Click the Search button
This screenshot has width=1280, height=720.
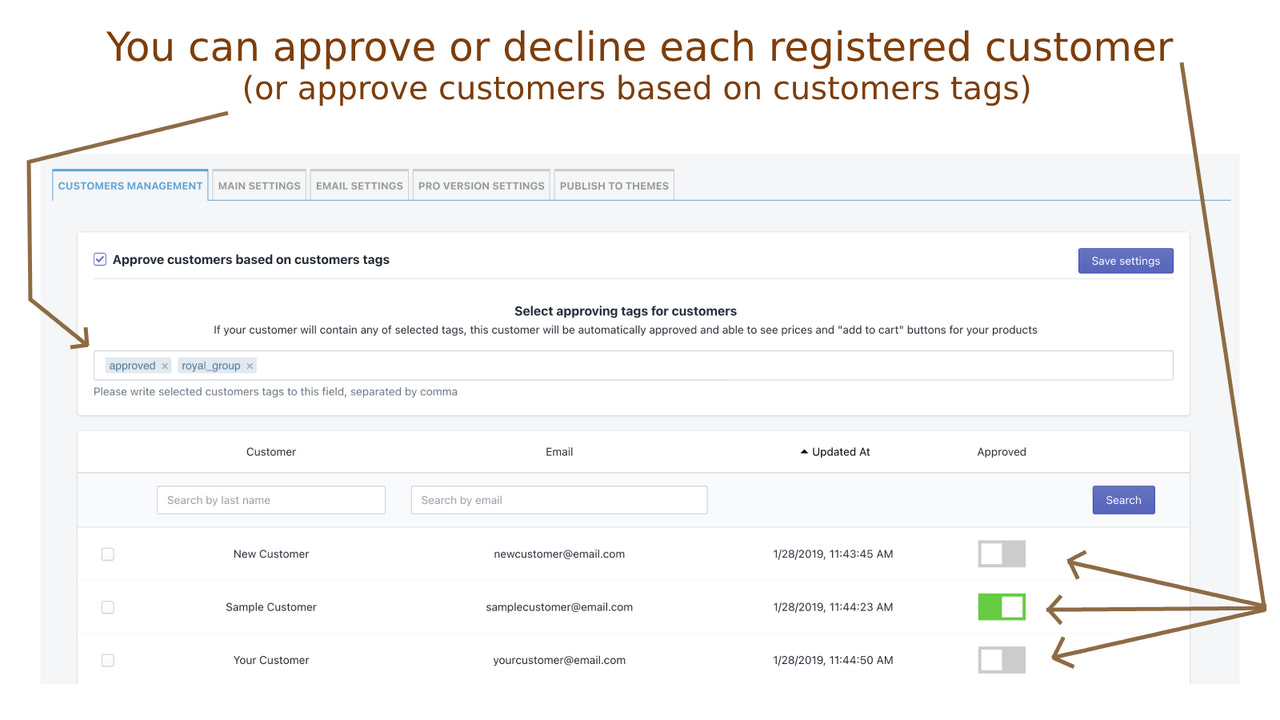[x=1123, y=499]
